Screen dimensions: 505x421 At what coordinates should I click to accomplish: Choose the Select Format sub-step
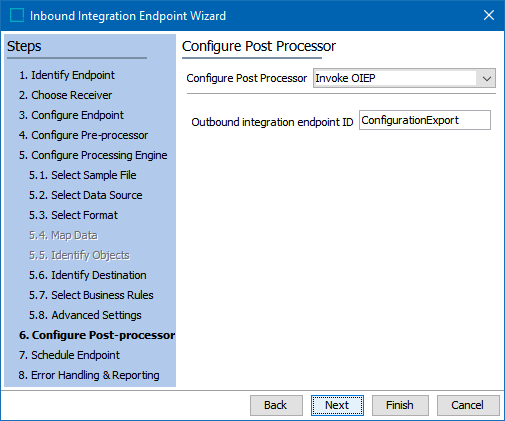[73, 215]
